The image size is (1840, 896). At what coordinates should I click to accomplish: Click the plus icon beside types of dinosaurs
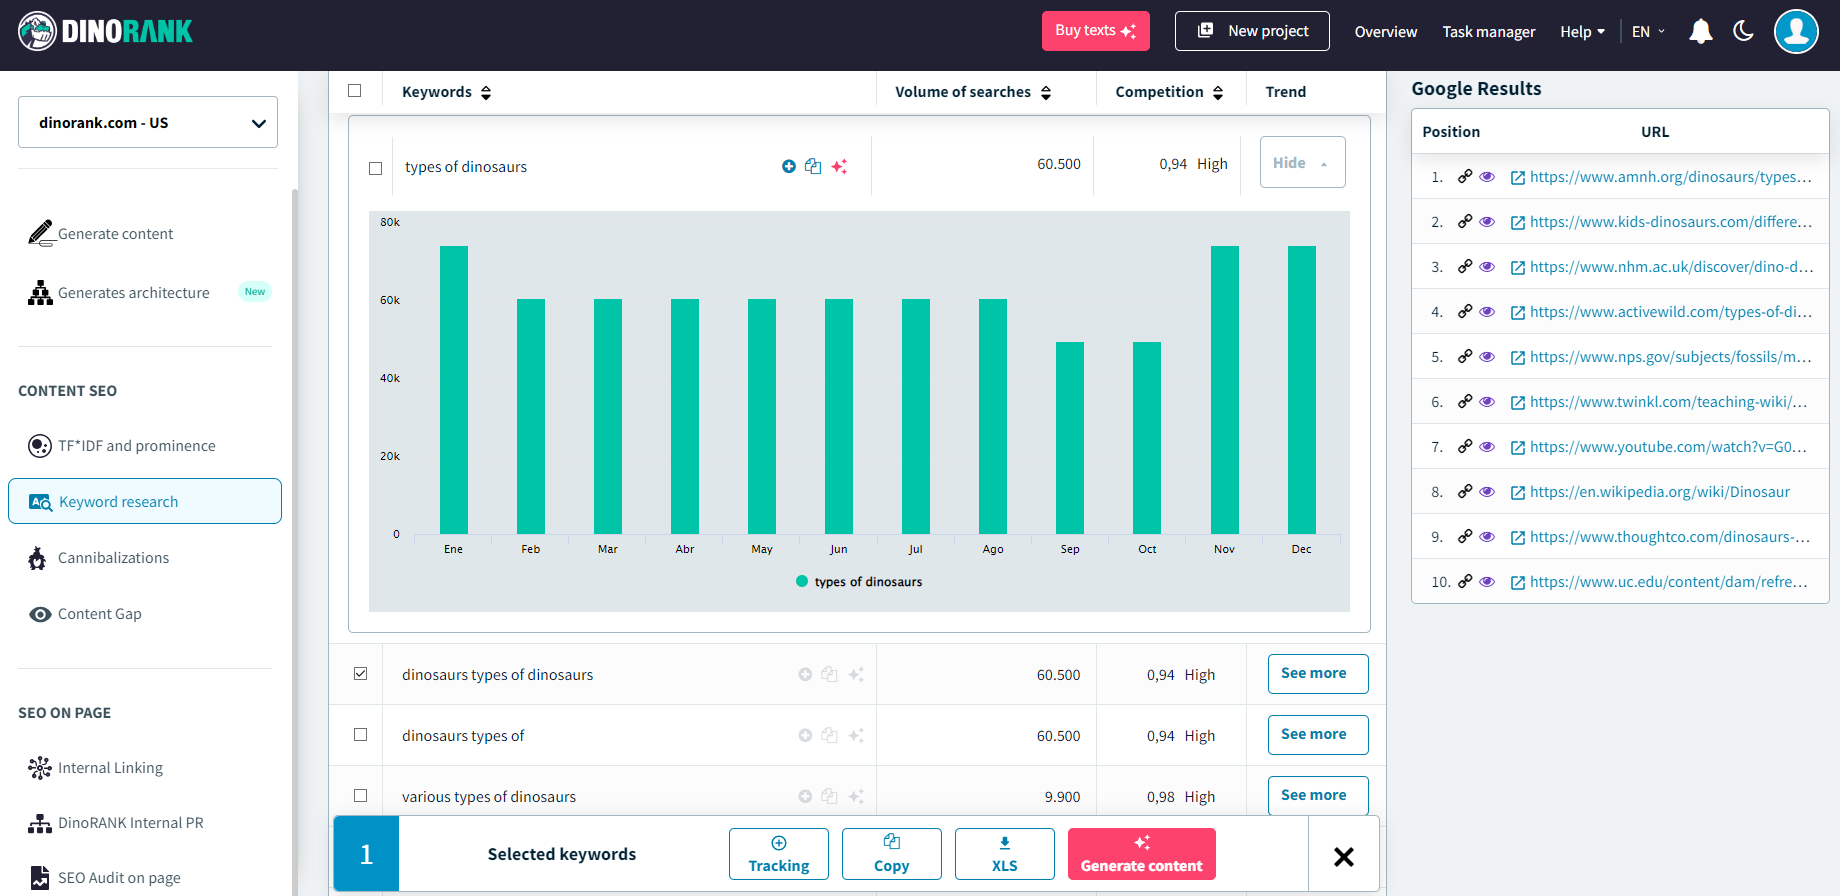[x=788, y=167]
